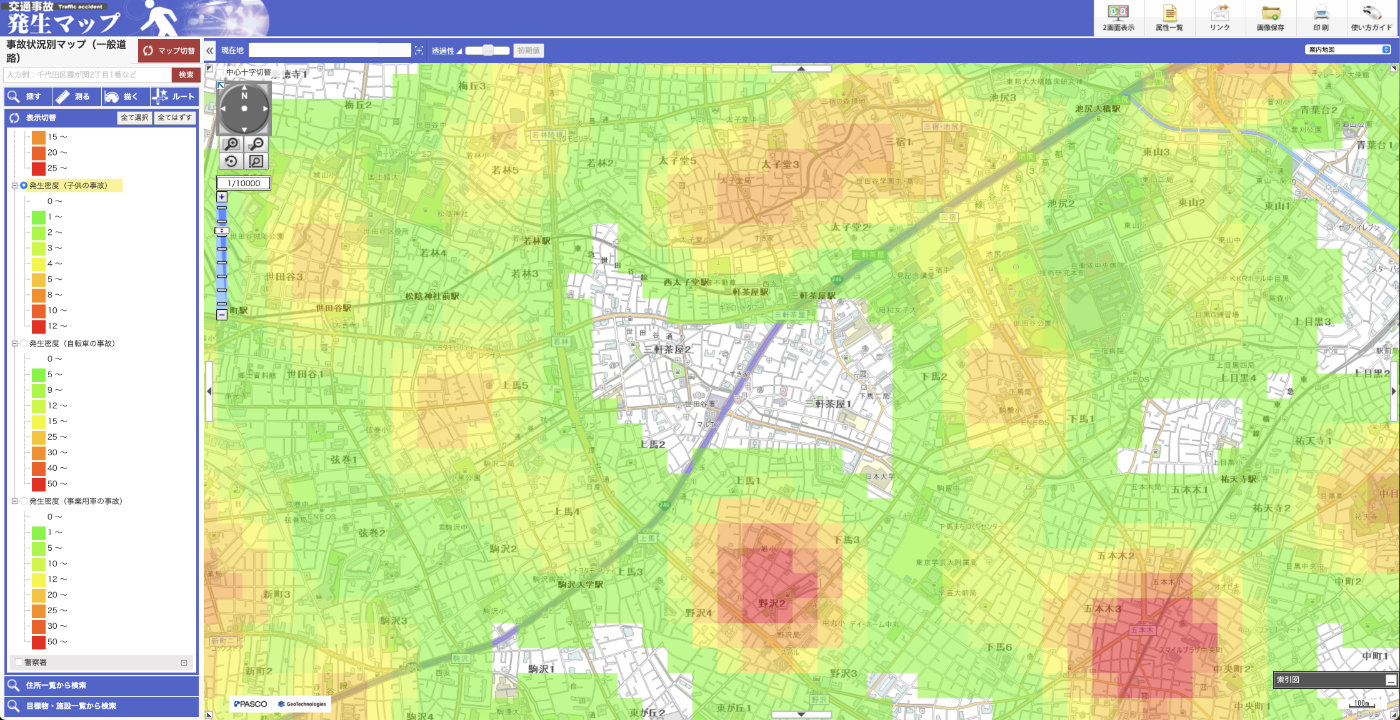Click the 1/10000 scale field
Viewport: 1400px width, 720px height.
[244, 183]
